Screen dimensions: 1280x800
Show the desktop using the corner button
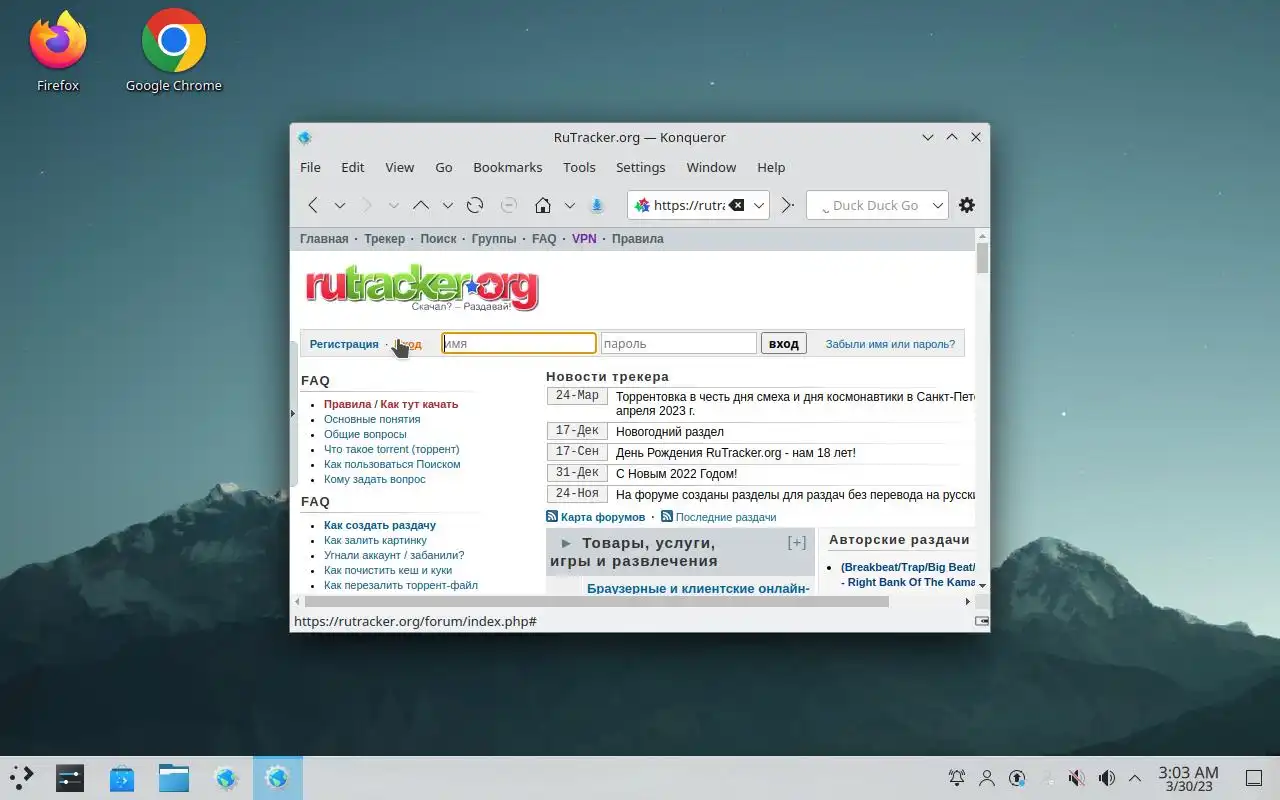coord(1254,778)
